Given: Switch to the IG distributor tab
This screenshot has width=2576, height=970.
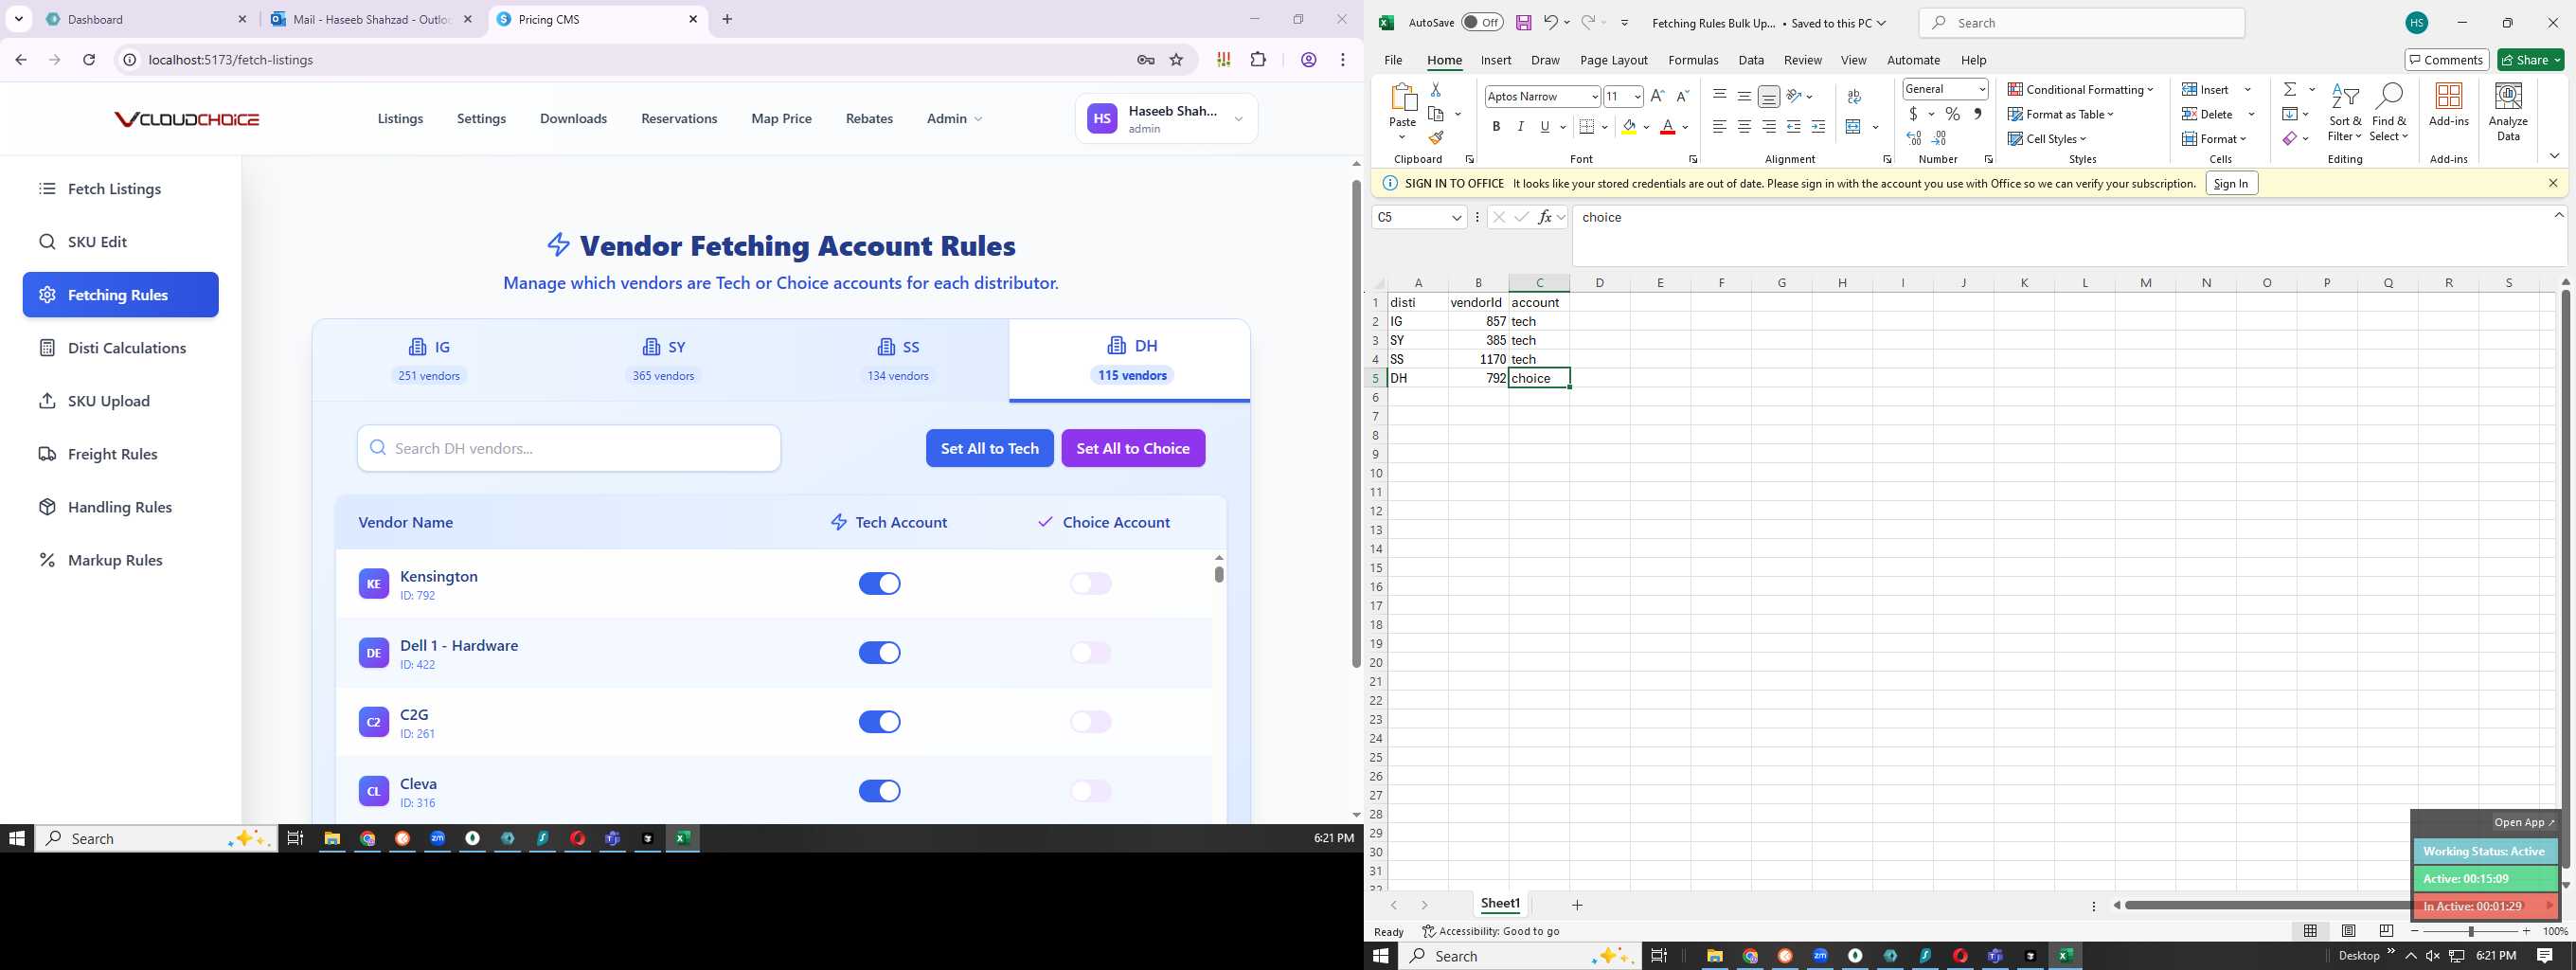Looking at the screenshot, I should (x=429, y=360).
